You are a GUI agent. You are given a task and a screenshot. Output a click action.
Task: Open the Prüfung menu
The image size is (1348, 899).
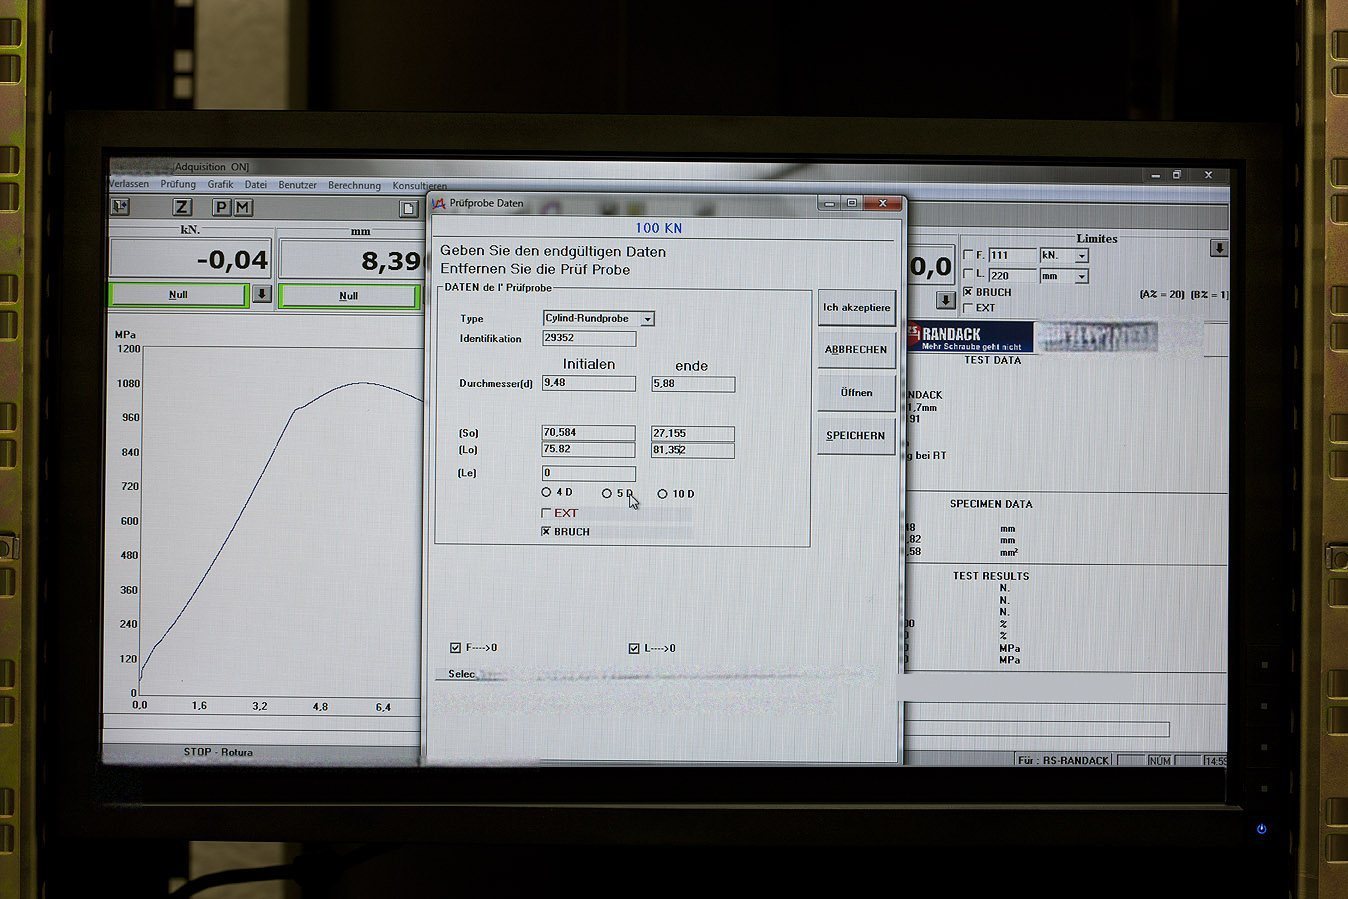point(178,184)
